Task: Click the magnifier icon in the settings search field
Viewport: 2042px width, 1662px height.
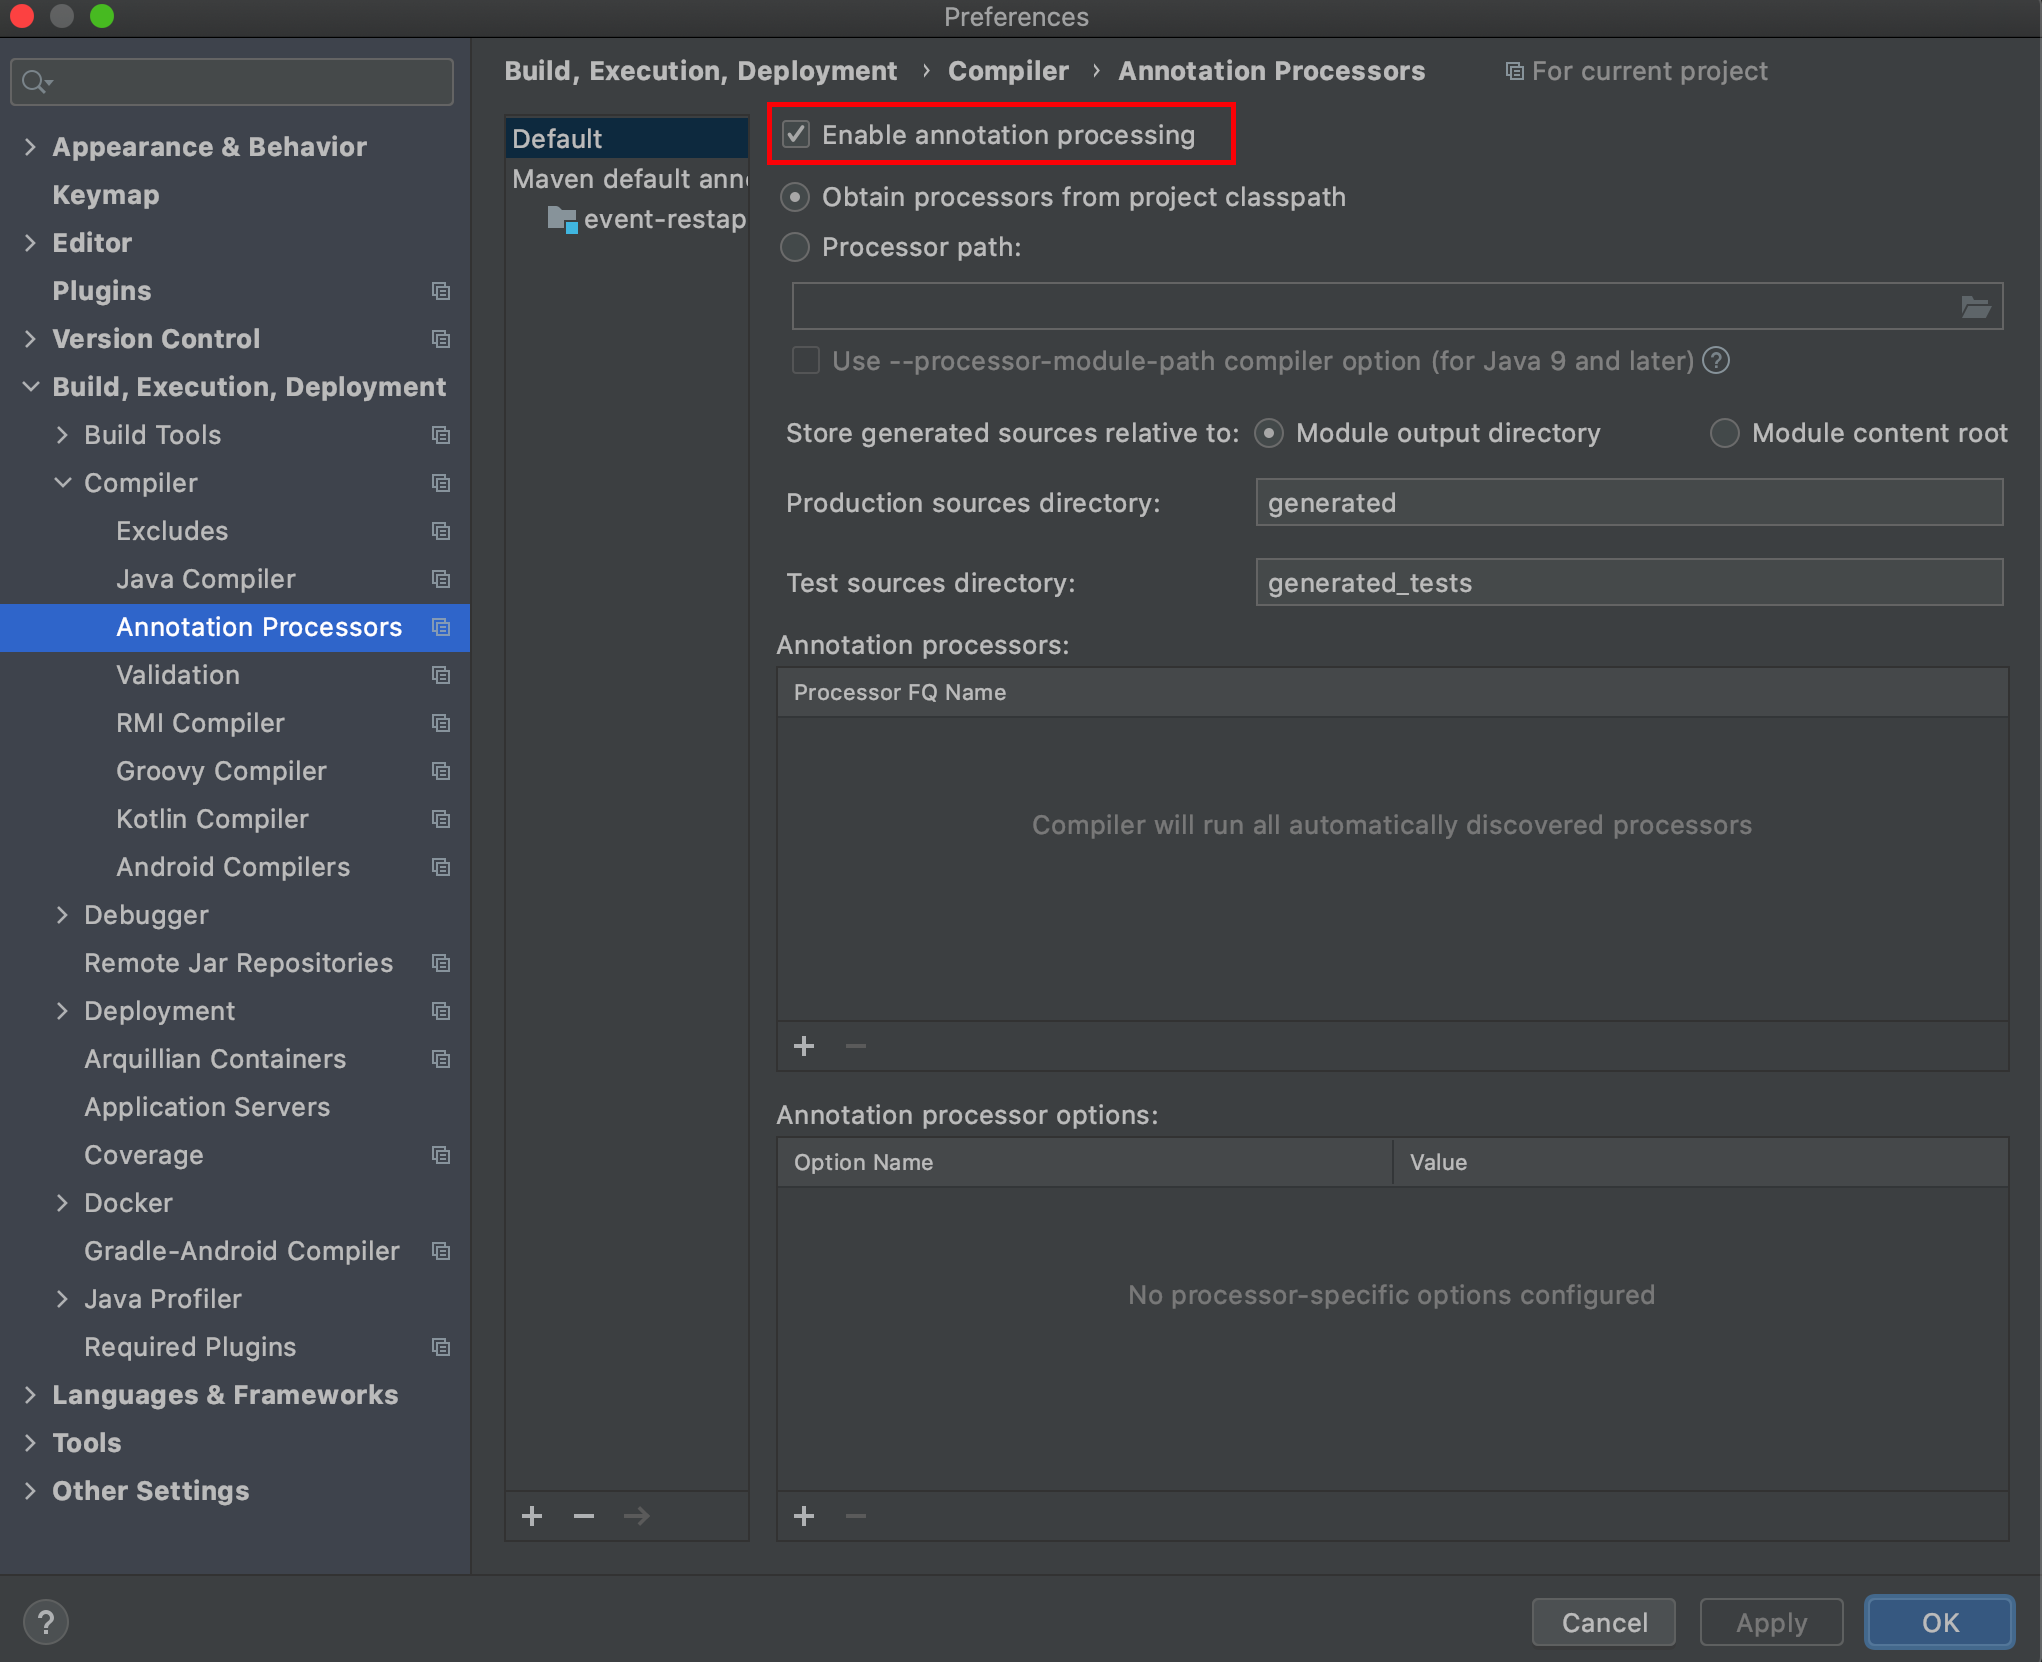Action: pos(35,81)
